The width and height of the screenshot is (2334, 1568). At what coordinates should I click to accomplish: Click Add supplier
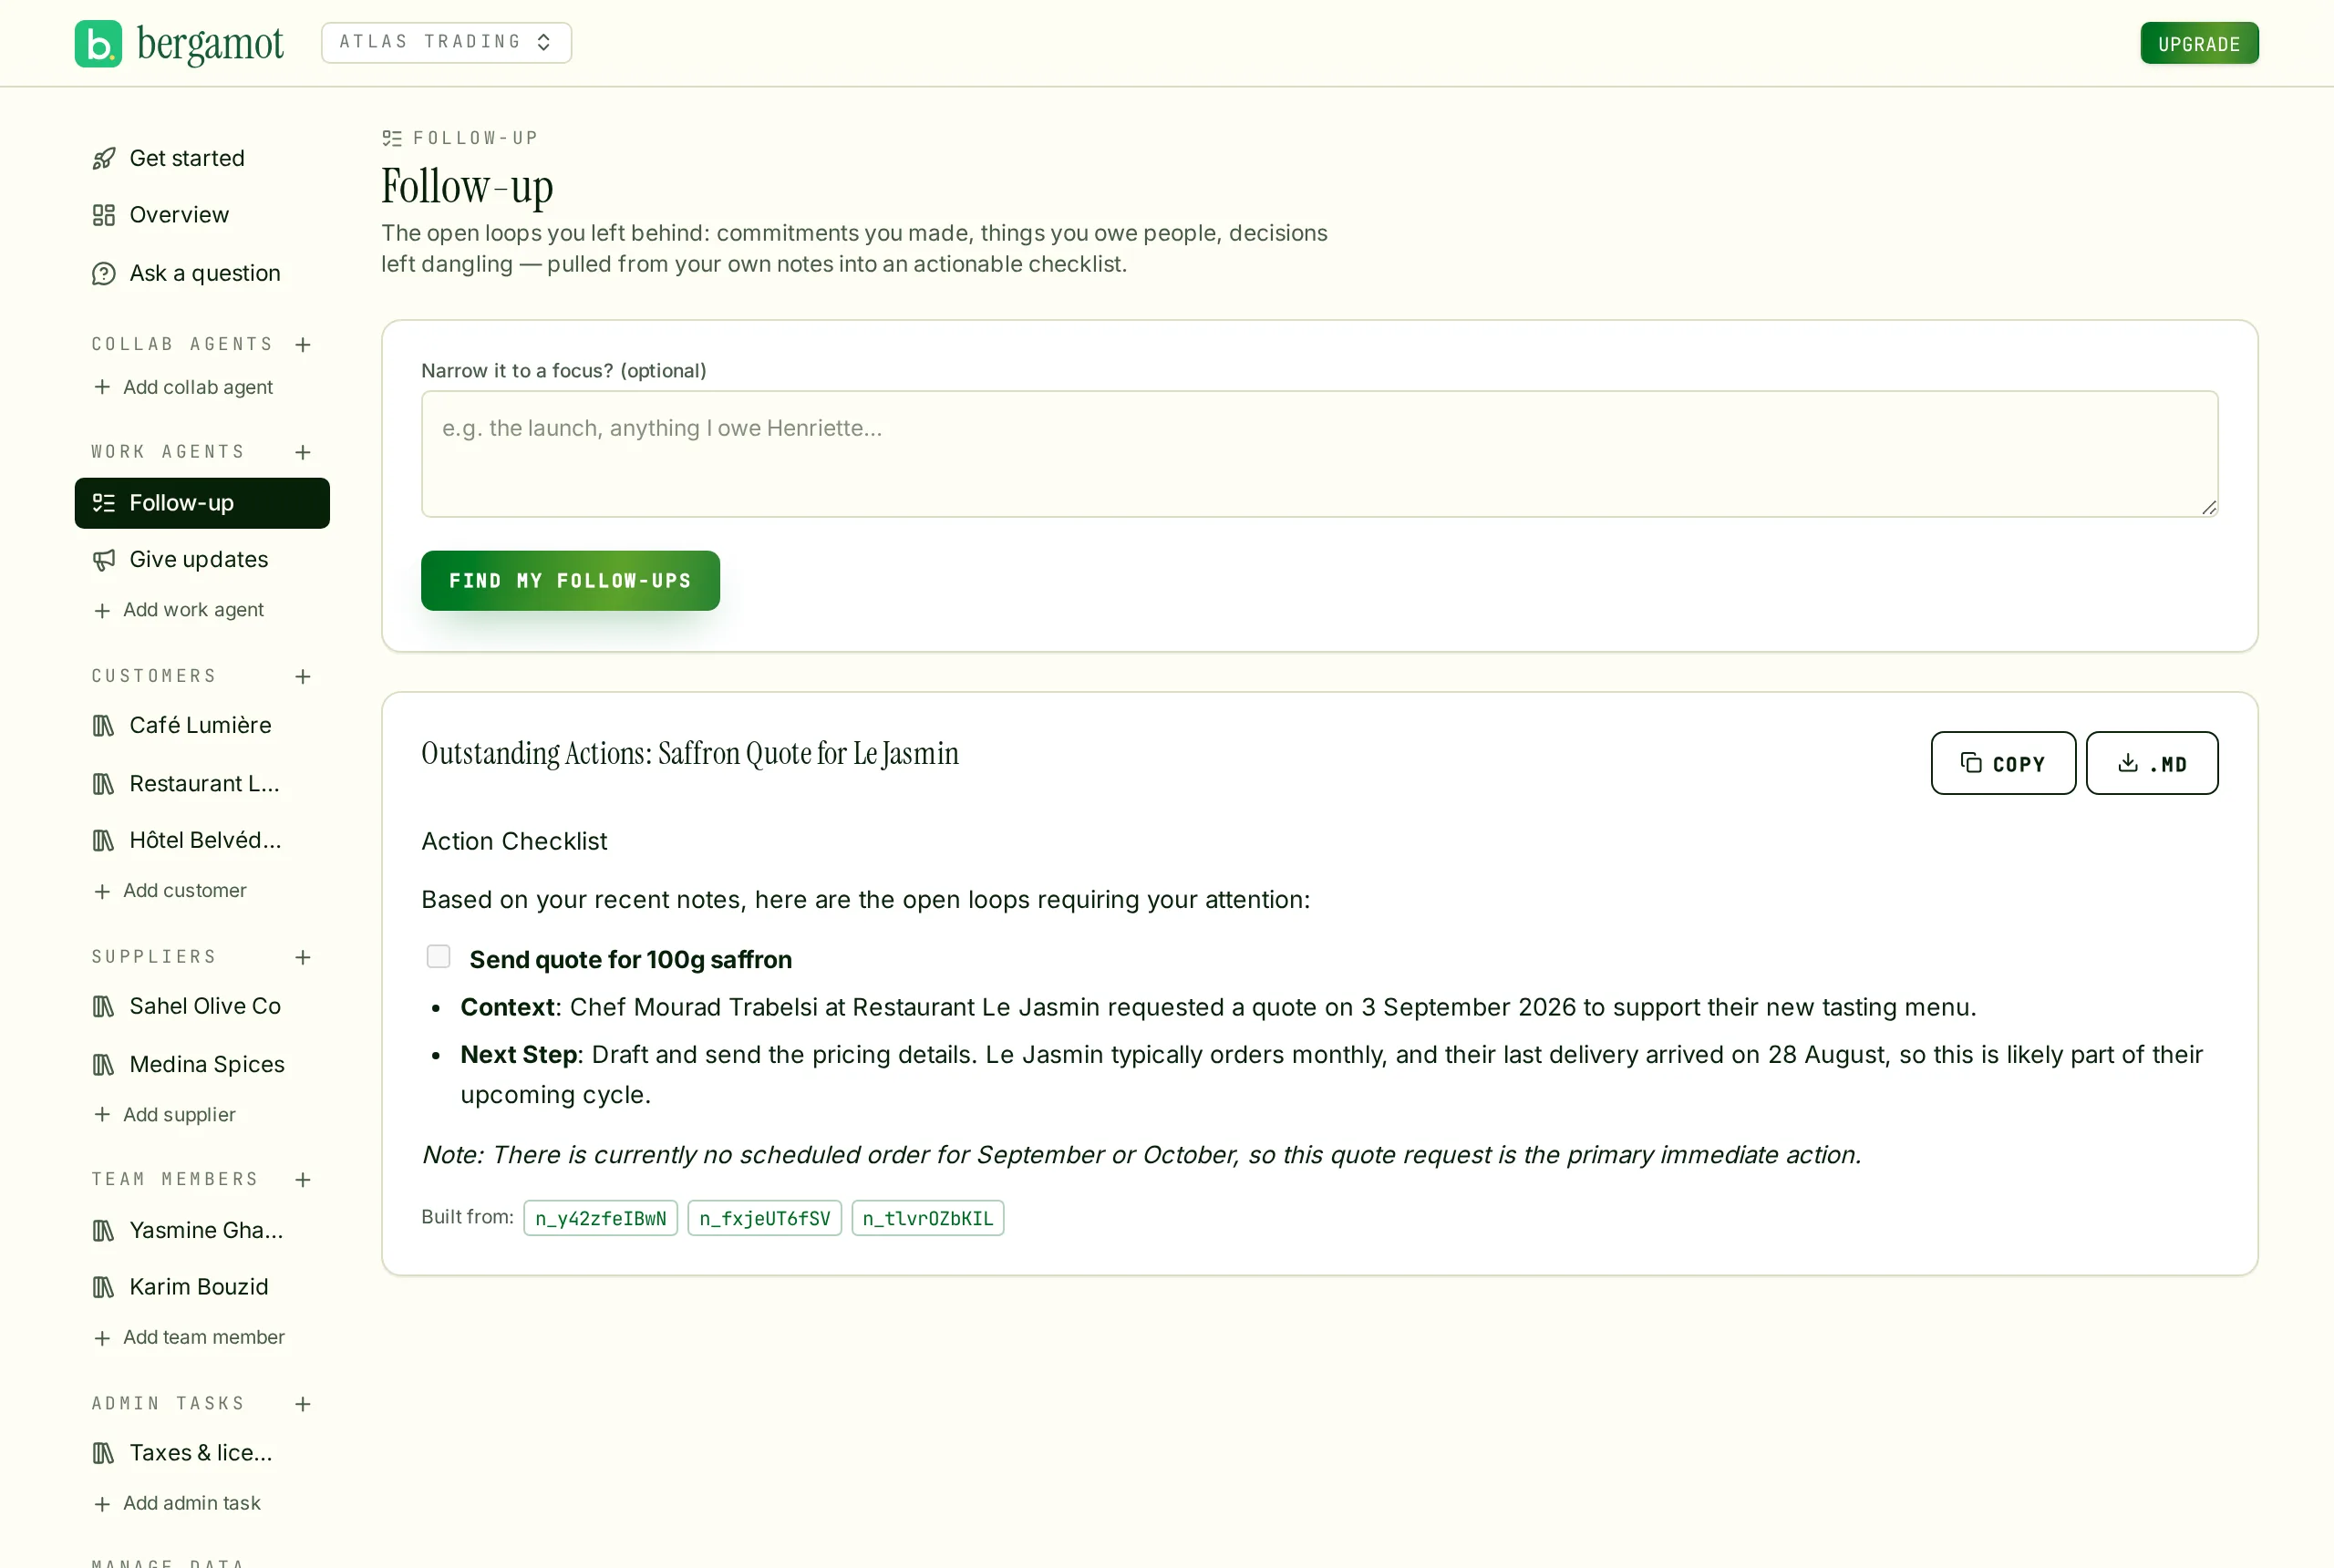(166, 1115)
